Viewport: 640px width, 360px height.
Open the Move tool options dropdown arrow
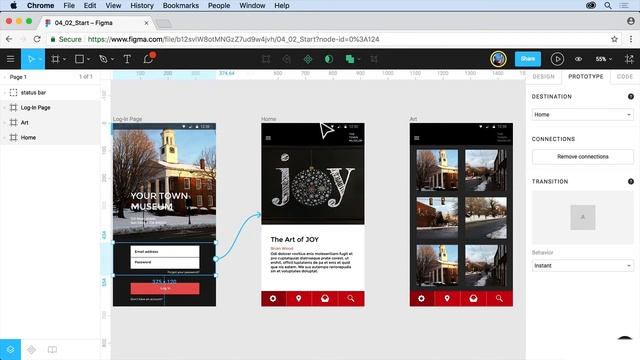pyautogui.click(x=40, y=60)
